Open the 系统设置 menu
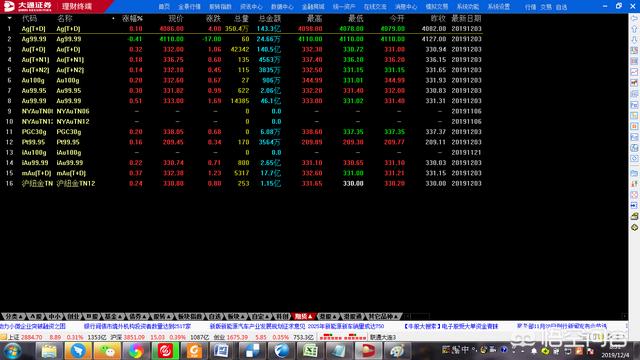The image size is (640, 360). [498, 7]
